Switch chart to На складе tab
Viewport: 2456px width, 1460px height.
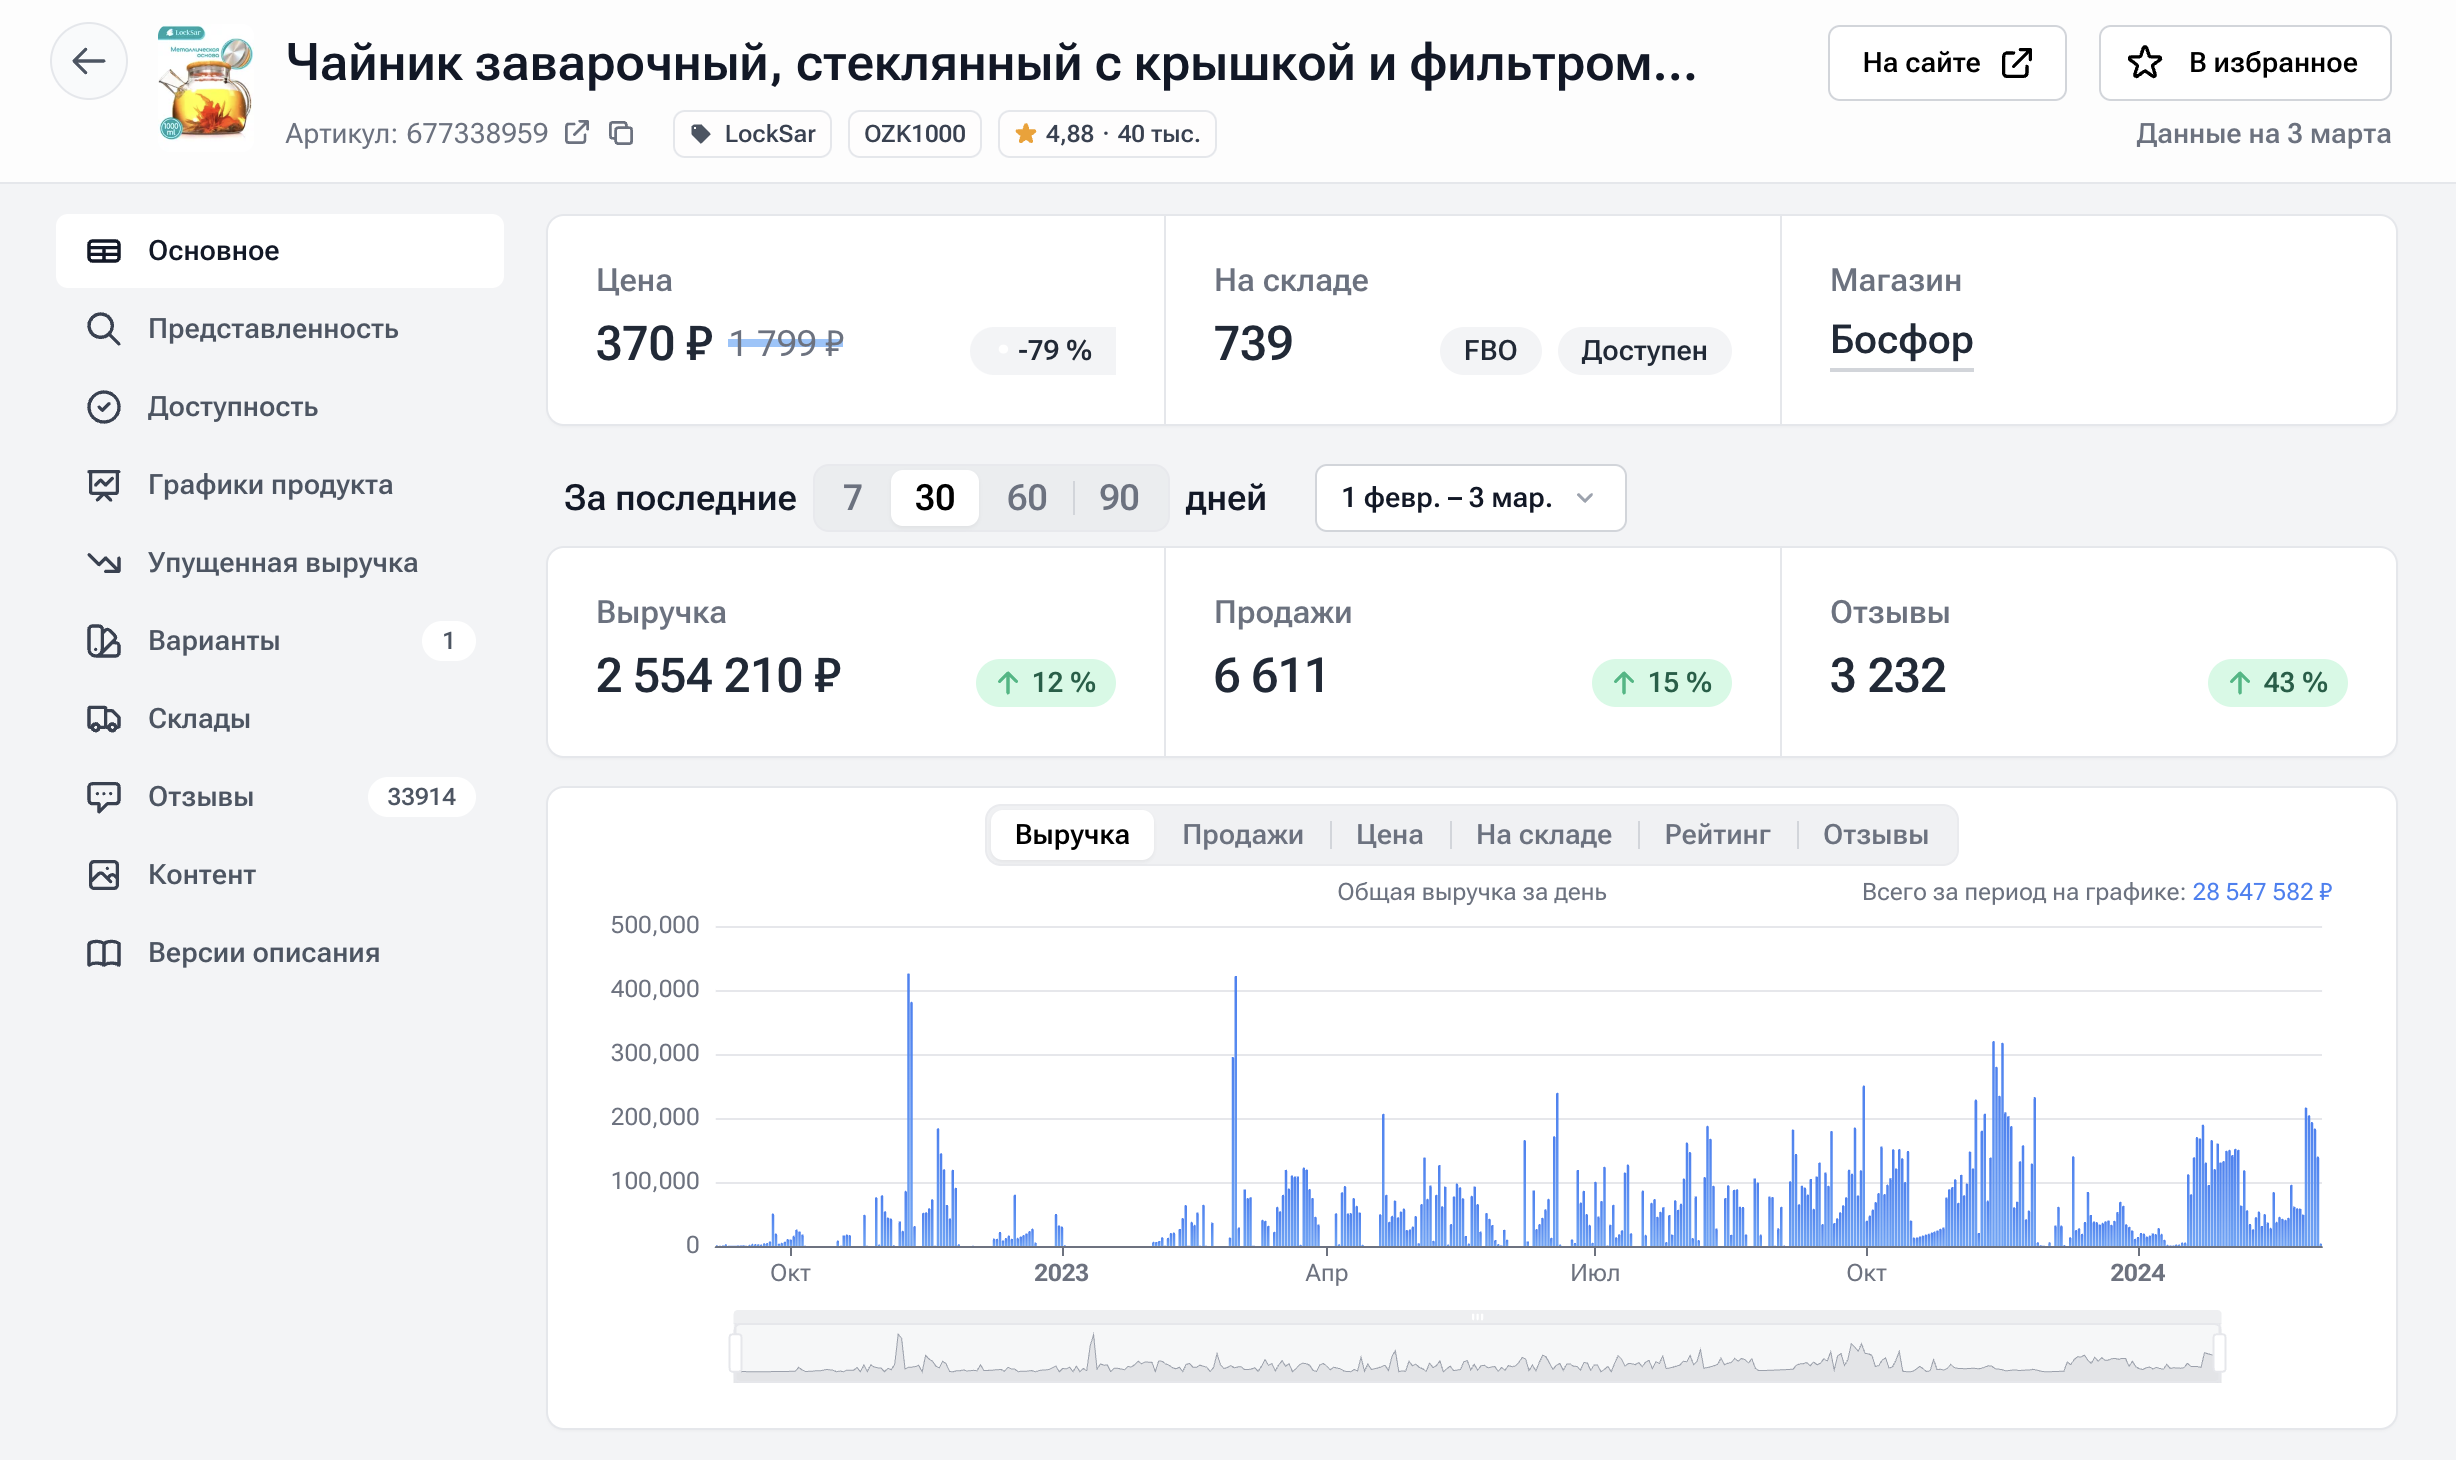pos(1544,835)
